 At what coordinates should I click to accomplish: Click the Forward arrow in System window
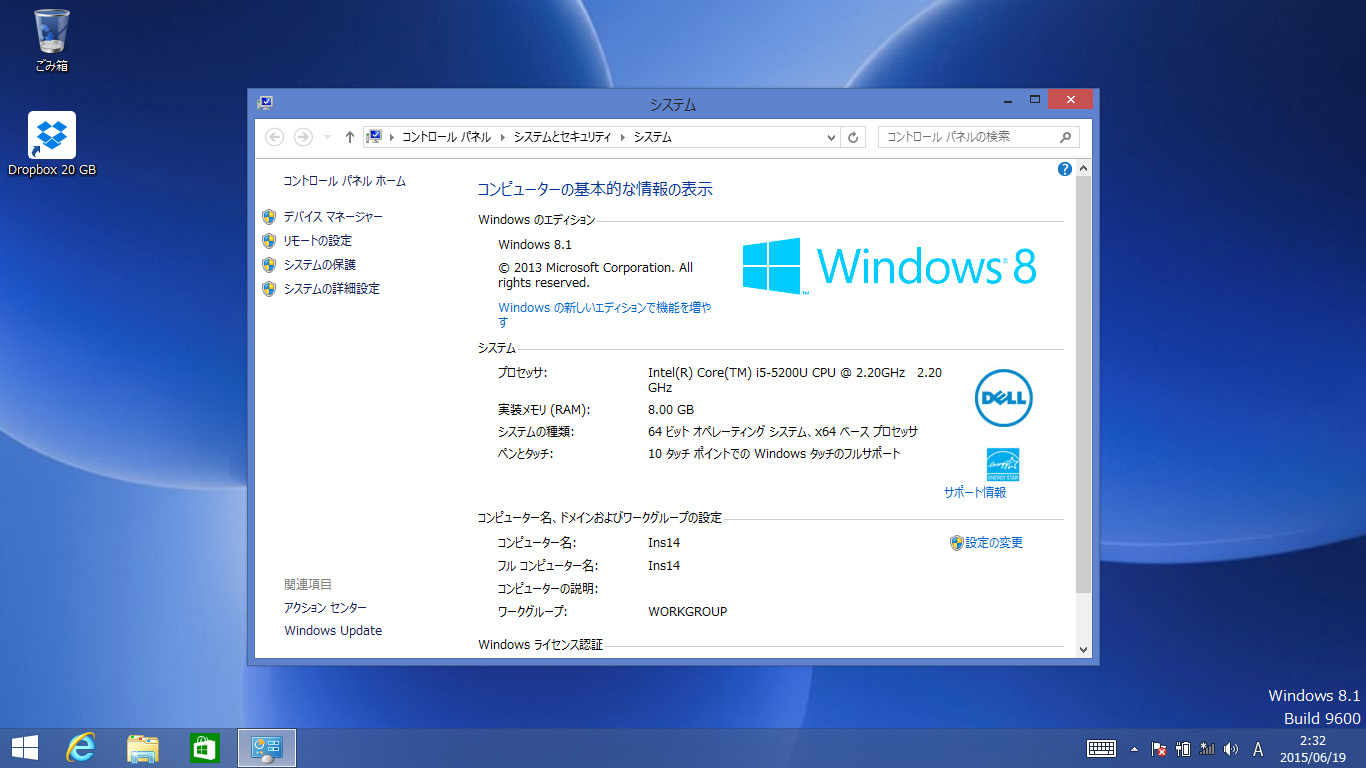pos(304,137)
